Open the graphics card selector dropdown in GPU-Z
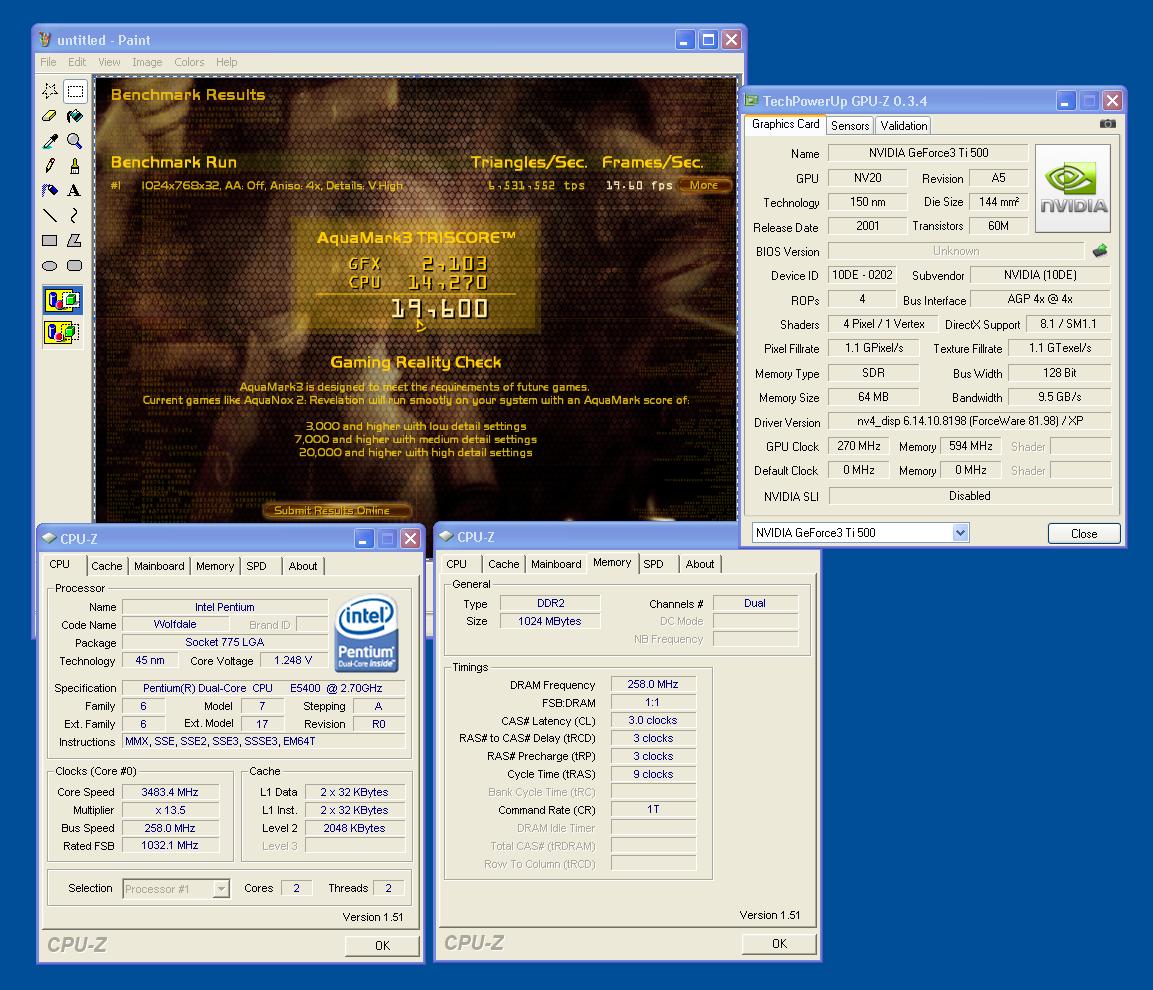This screenshot has width=1153, height=990. click(x=960, y=533)
